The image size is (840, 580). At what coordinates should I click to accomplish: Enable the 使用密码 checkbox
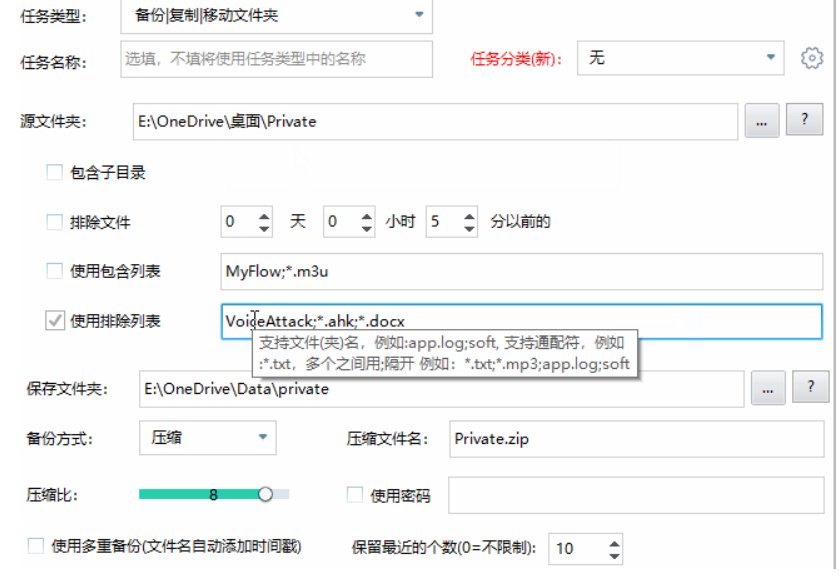[x=355, y=493]
